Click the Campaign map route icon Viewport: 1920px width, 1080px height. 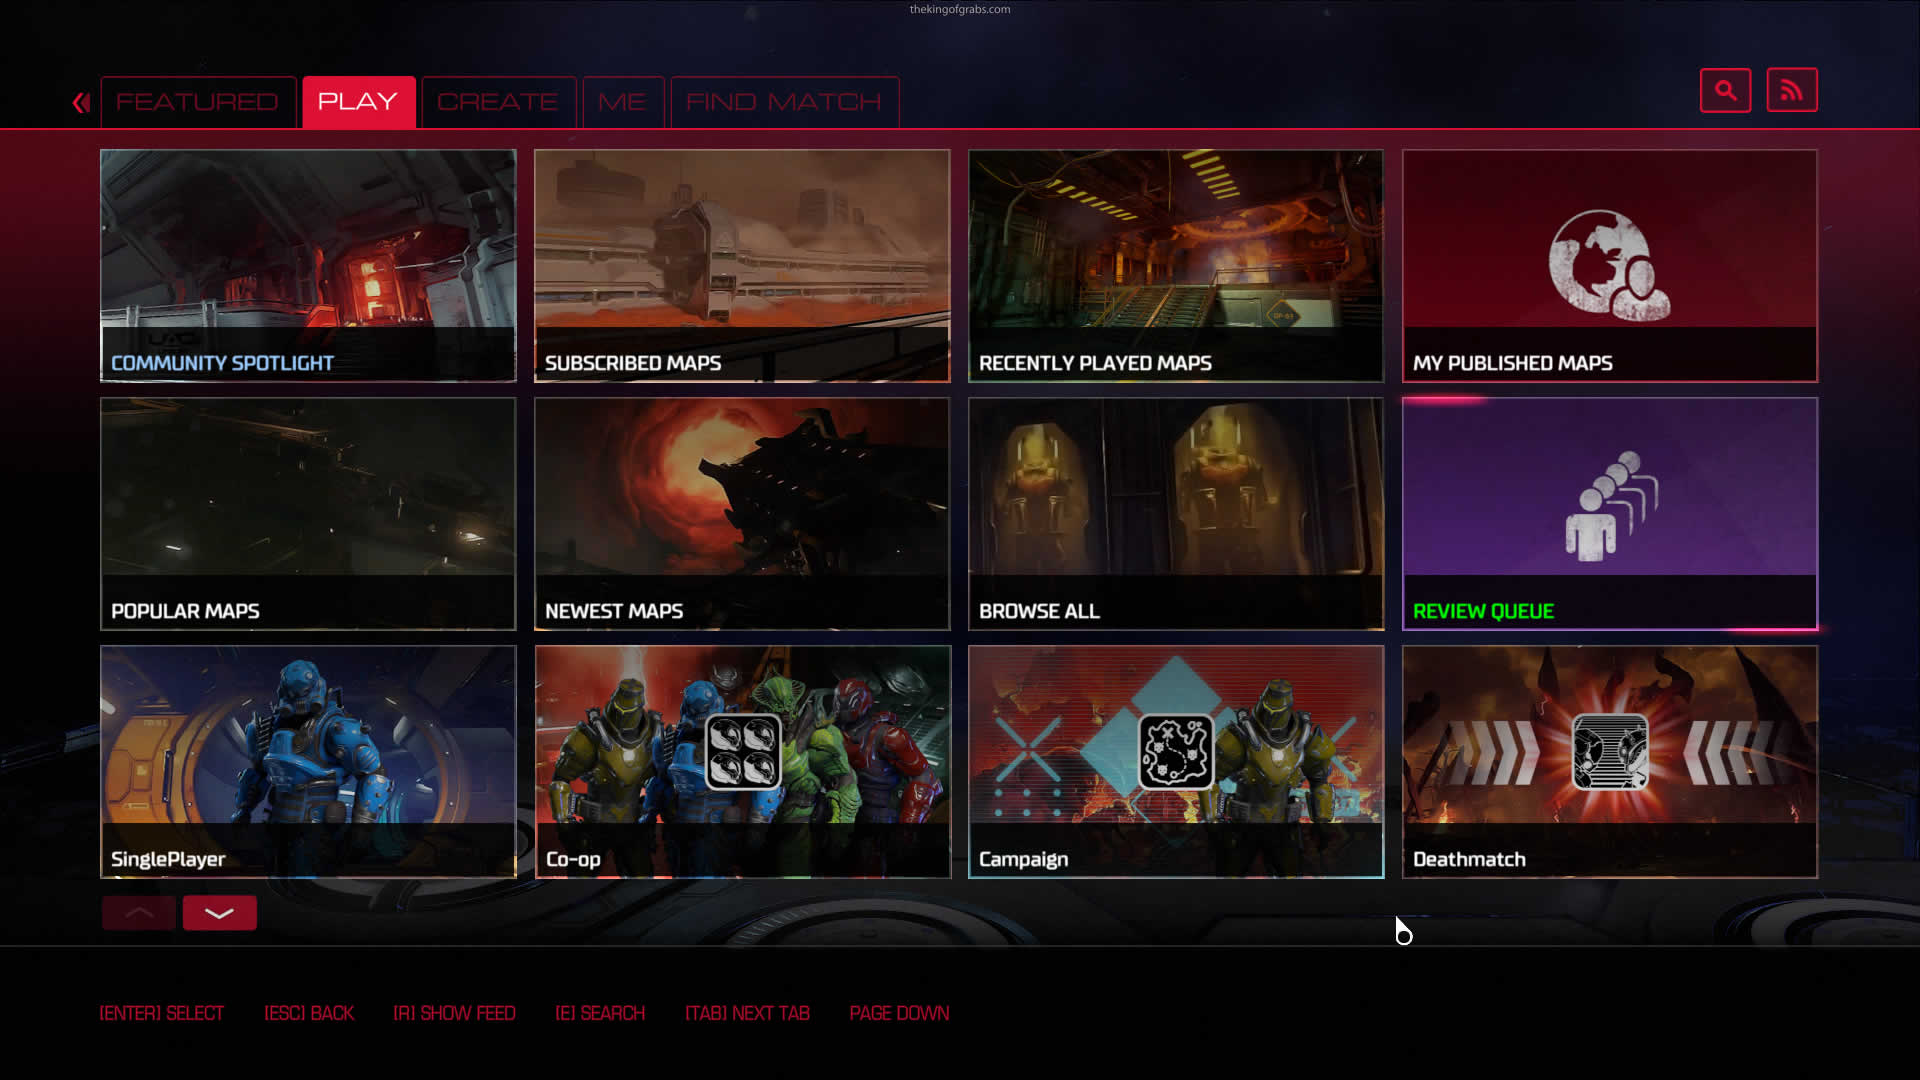point(1176,752)
